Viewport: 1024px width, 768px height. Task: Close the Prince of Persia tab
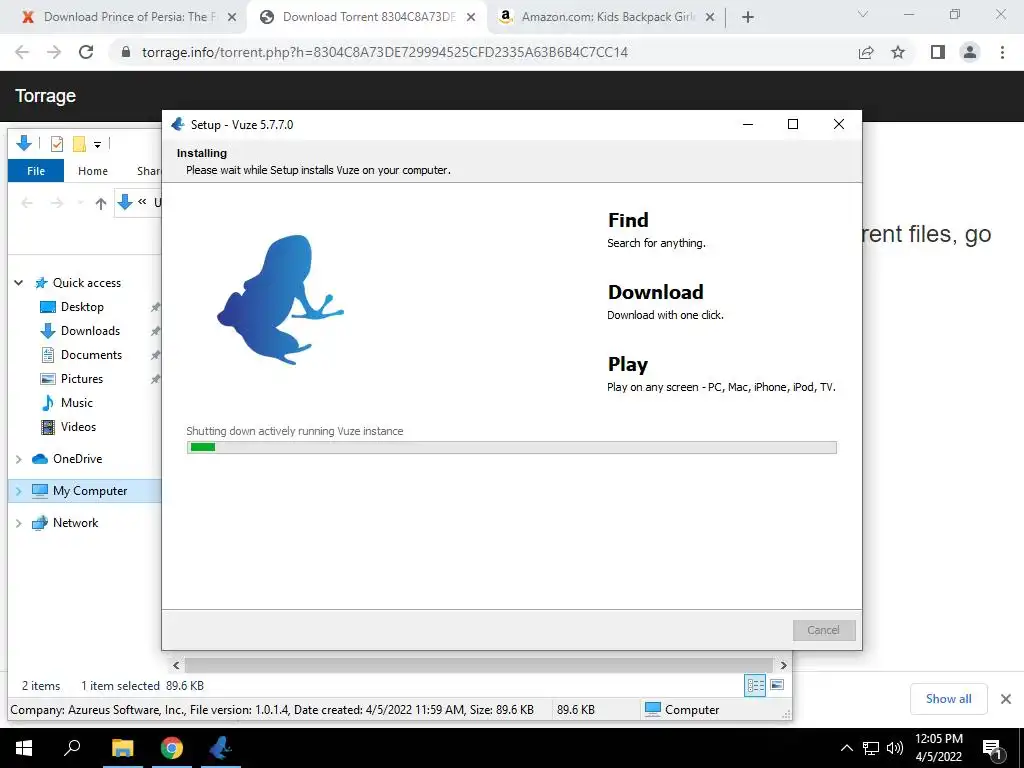click(232, 17)
